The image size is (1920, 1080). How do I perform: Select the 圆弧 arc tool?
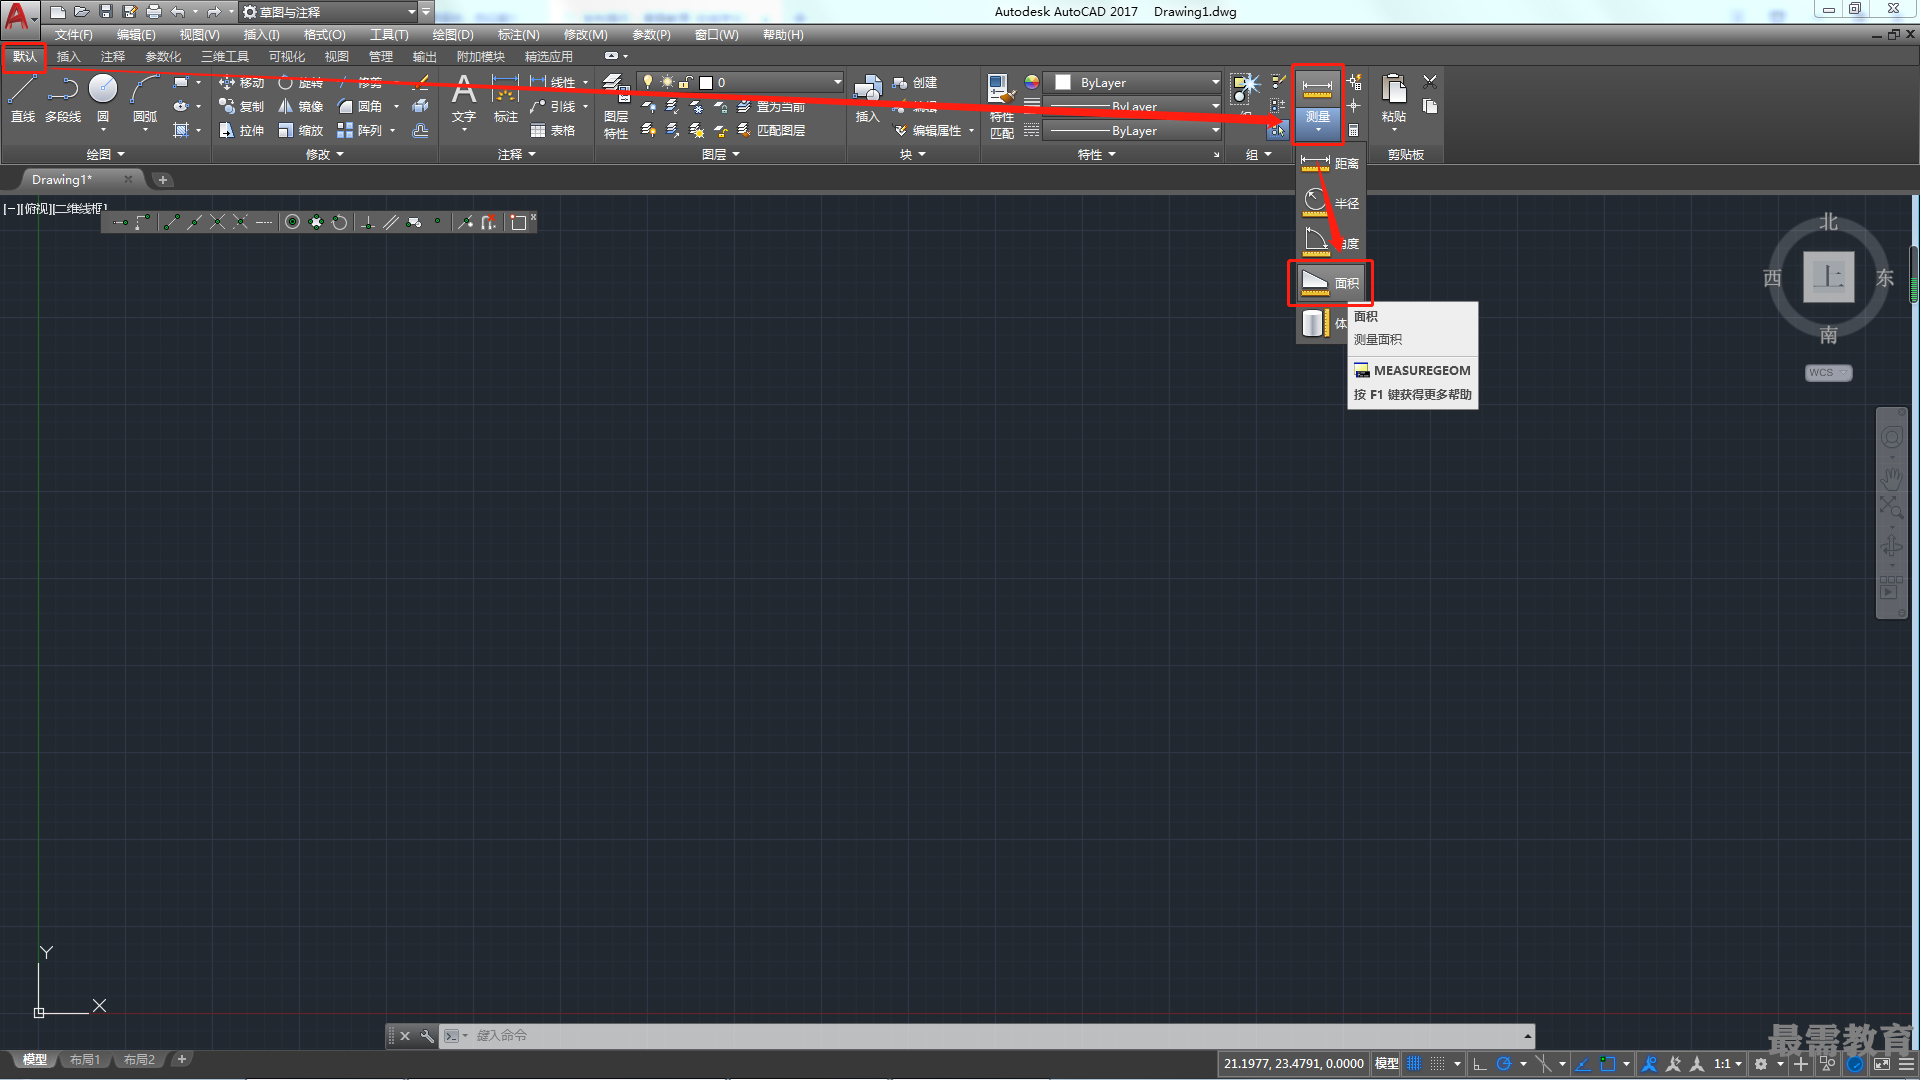click(145, 99)
